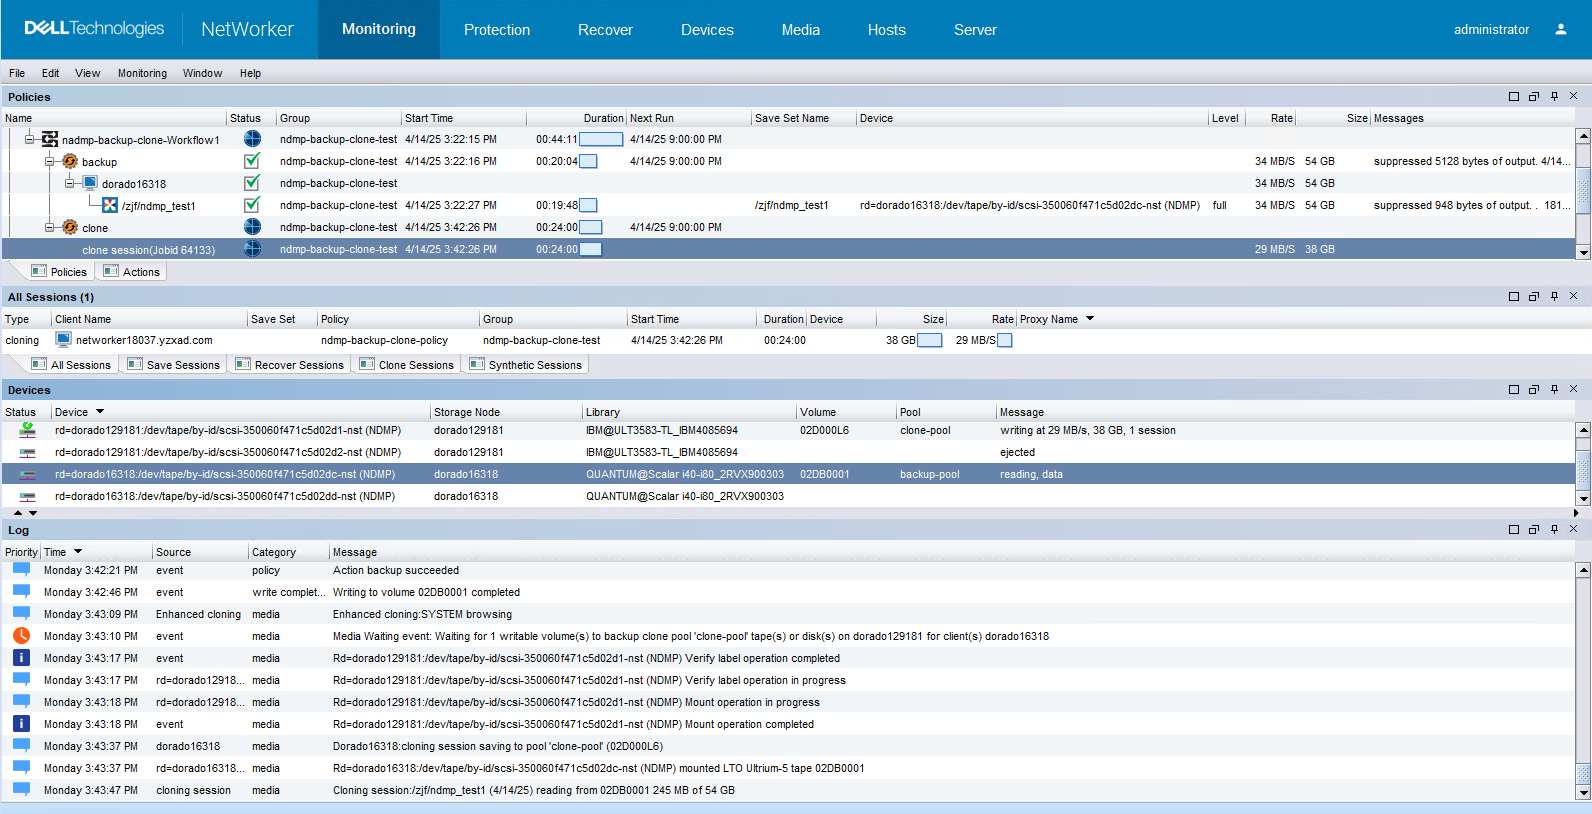Open the Monitoring menu in menu bar
The image size is (1592, 814).
click(x=142, y=73)
